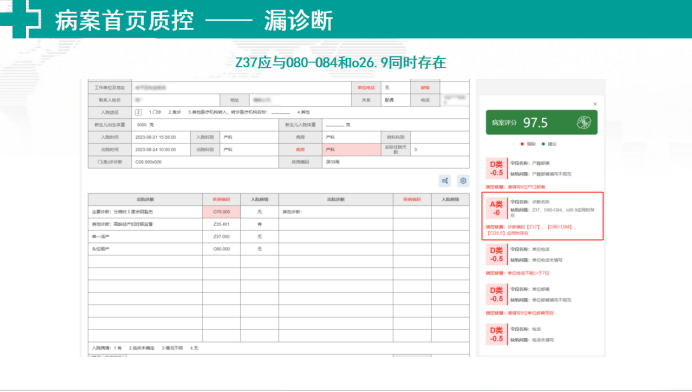Viewport: 692px width, 392px height.
Task: Click the highlighted O70.000 disease code cell
Action: coord(222,212)
